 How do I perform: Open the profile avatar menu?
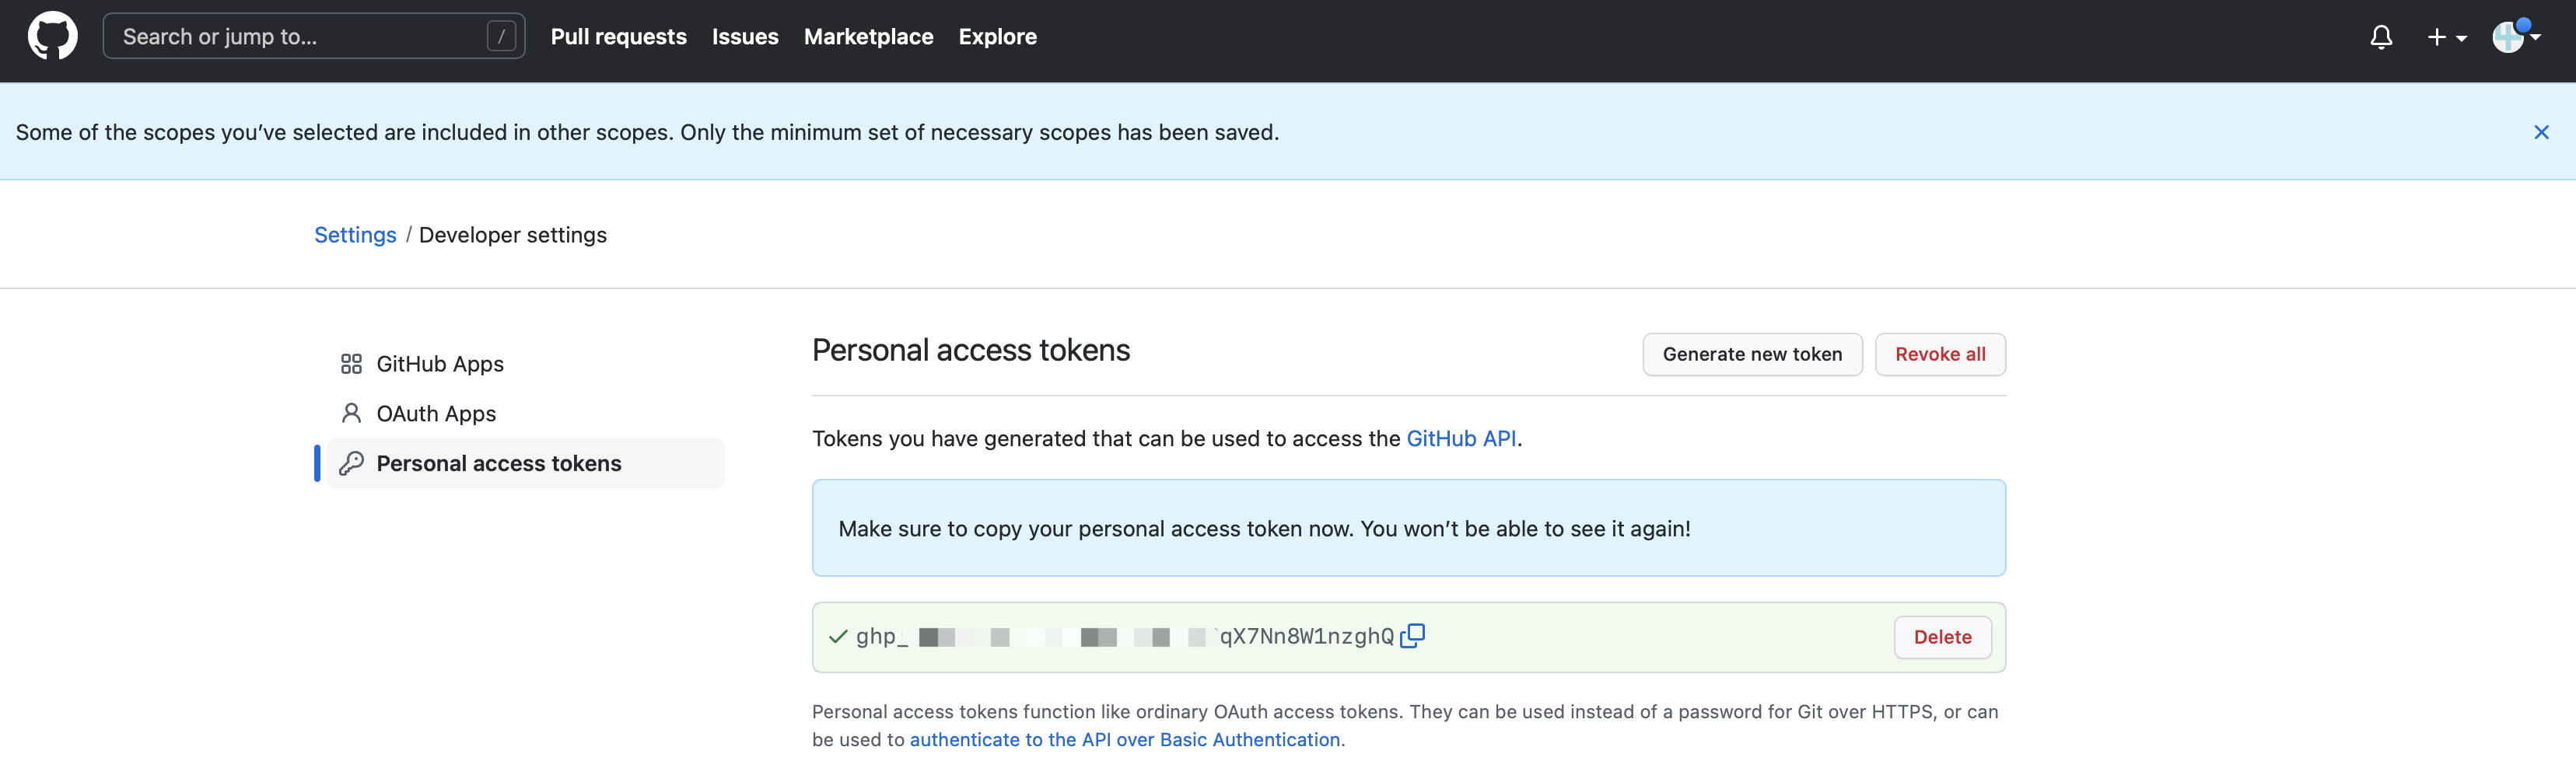click(2514, 37)
